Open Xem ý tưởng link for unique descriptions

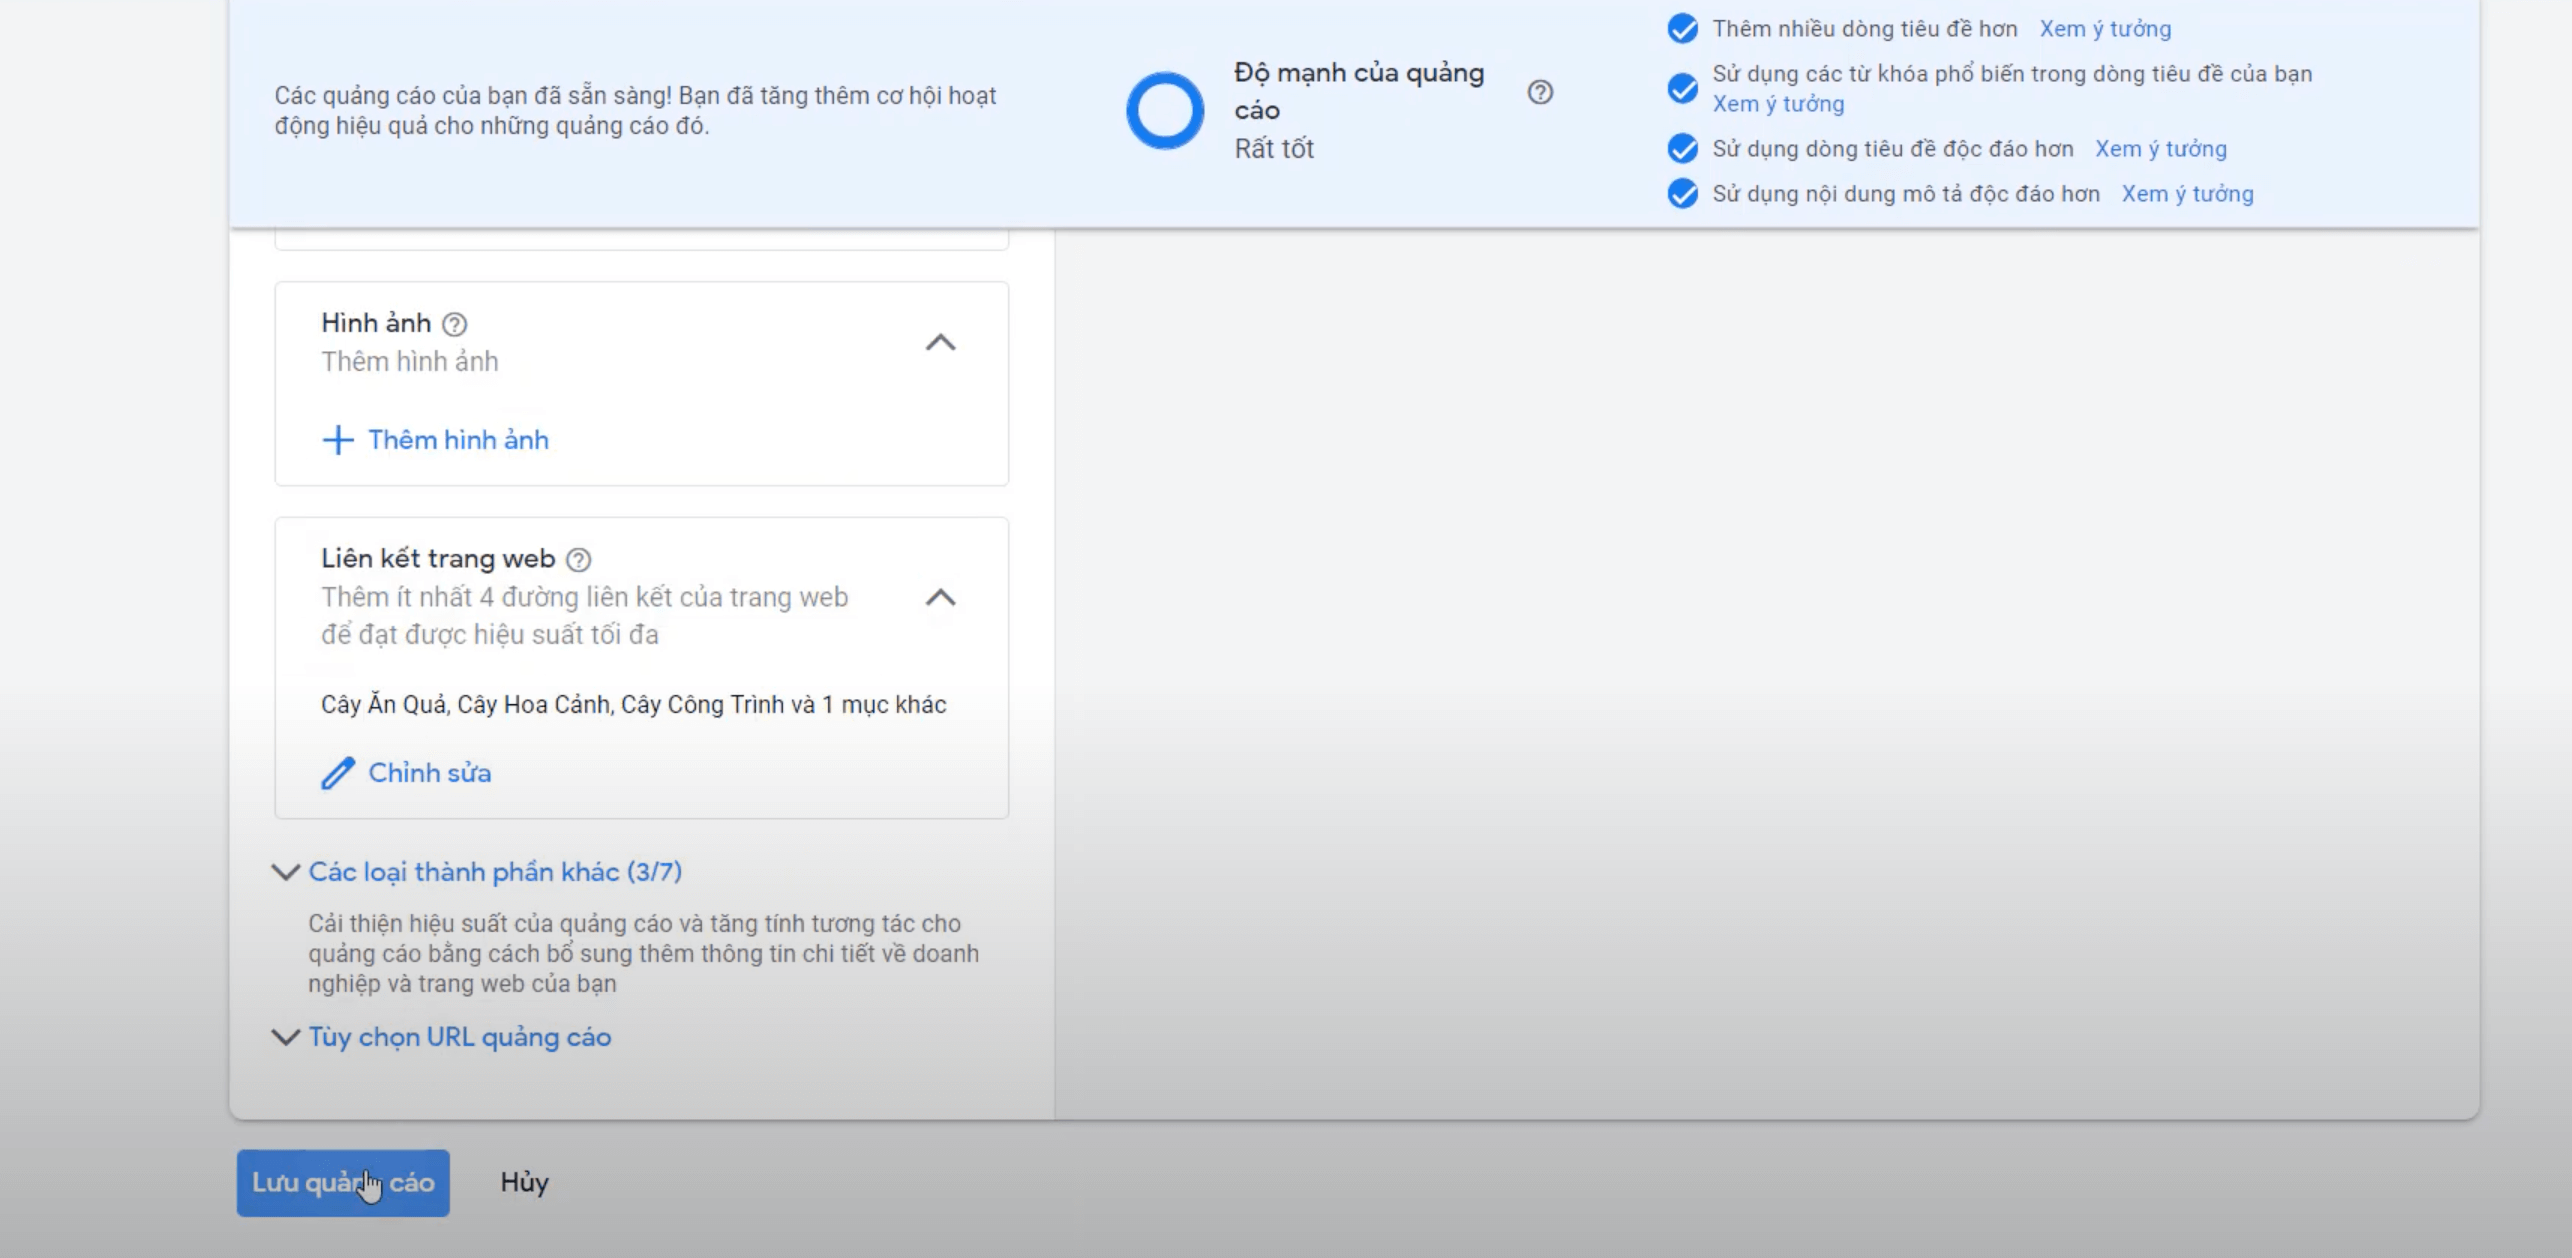(x=2187, y=194)
